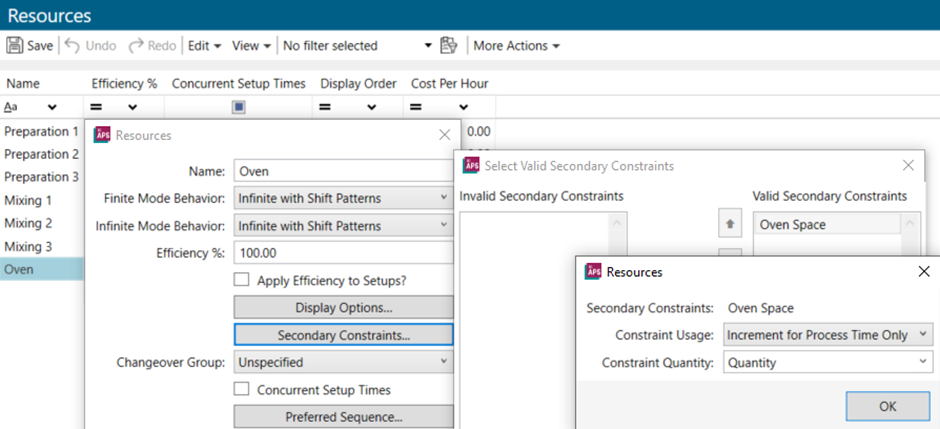This screenshot has height=429, width=940.
Task: Click the Name column text filter icon
Action: pyautogui.click(x=11, y=107)
